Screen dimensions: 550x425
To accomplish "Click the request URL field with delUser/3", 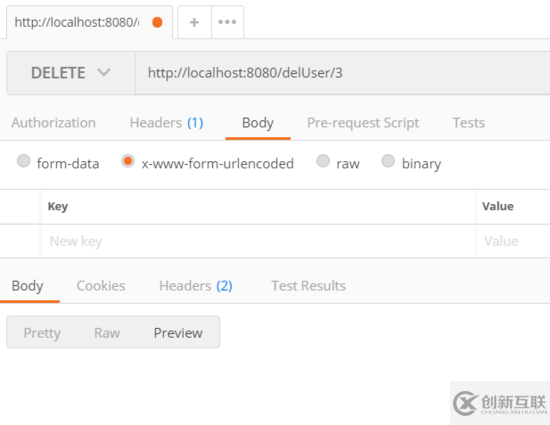I will point(342,73).
